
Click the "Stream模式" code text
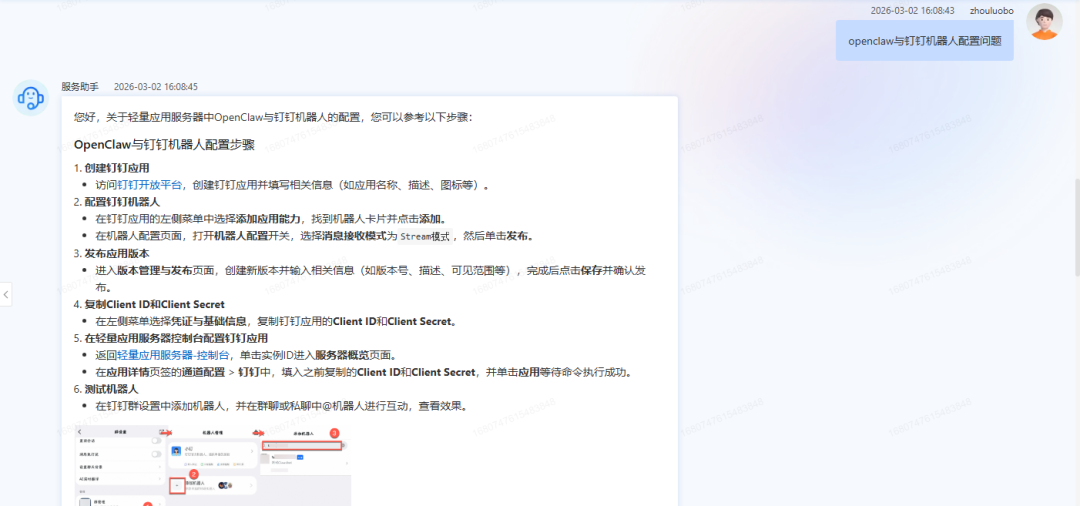click(425, 236)
